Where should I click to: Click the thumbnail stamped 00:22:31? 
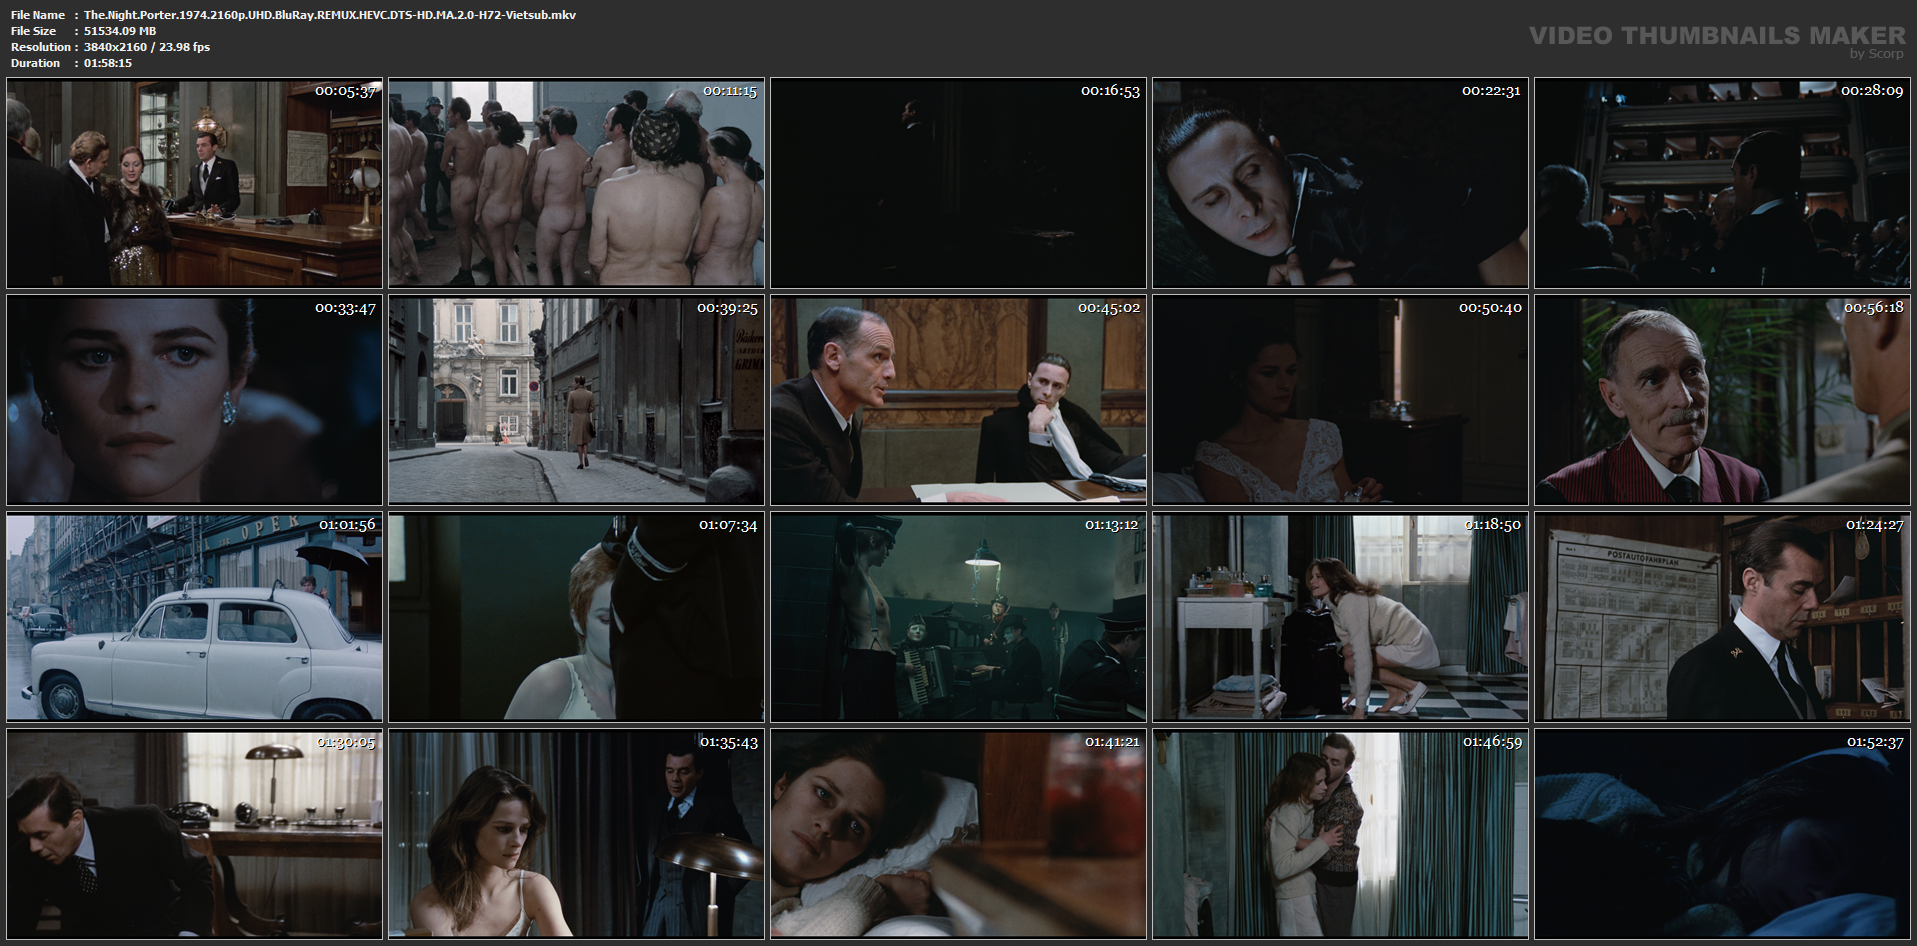pyautogui.click(x=1341, y=183)
